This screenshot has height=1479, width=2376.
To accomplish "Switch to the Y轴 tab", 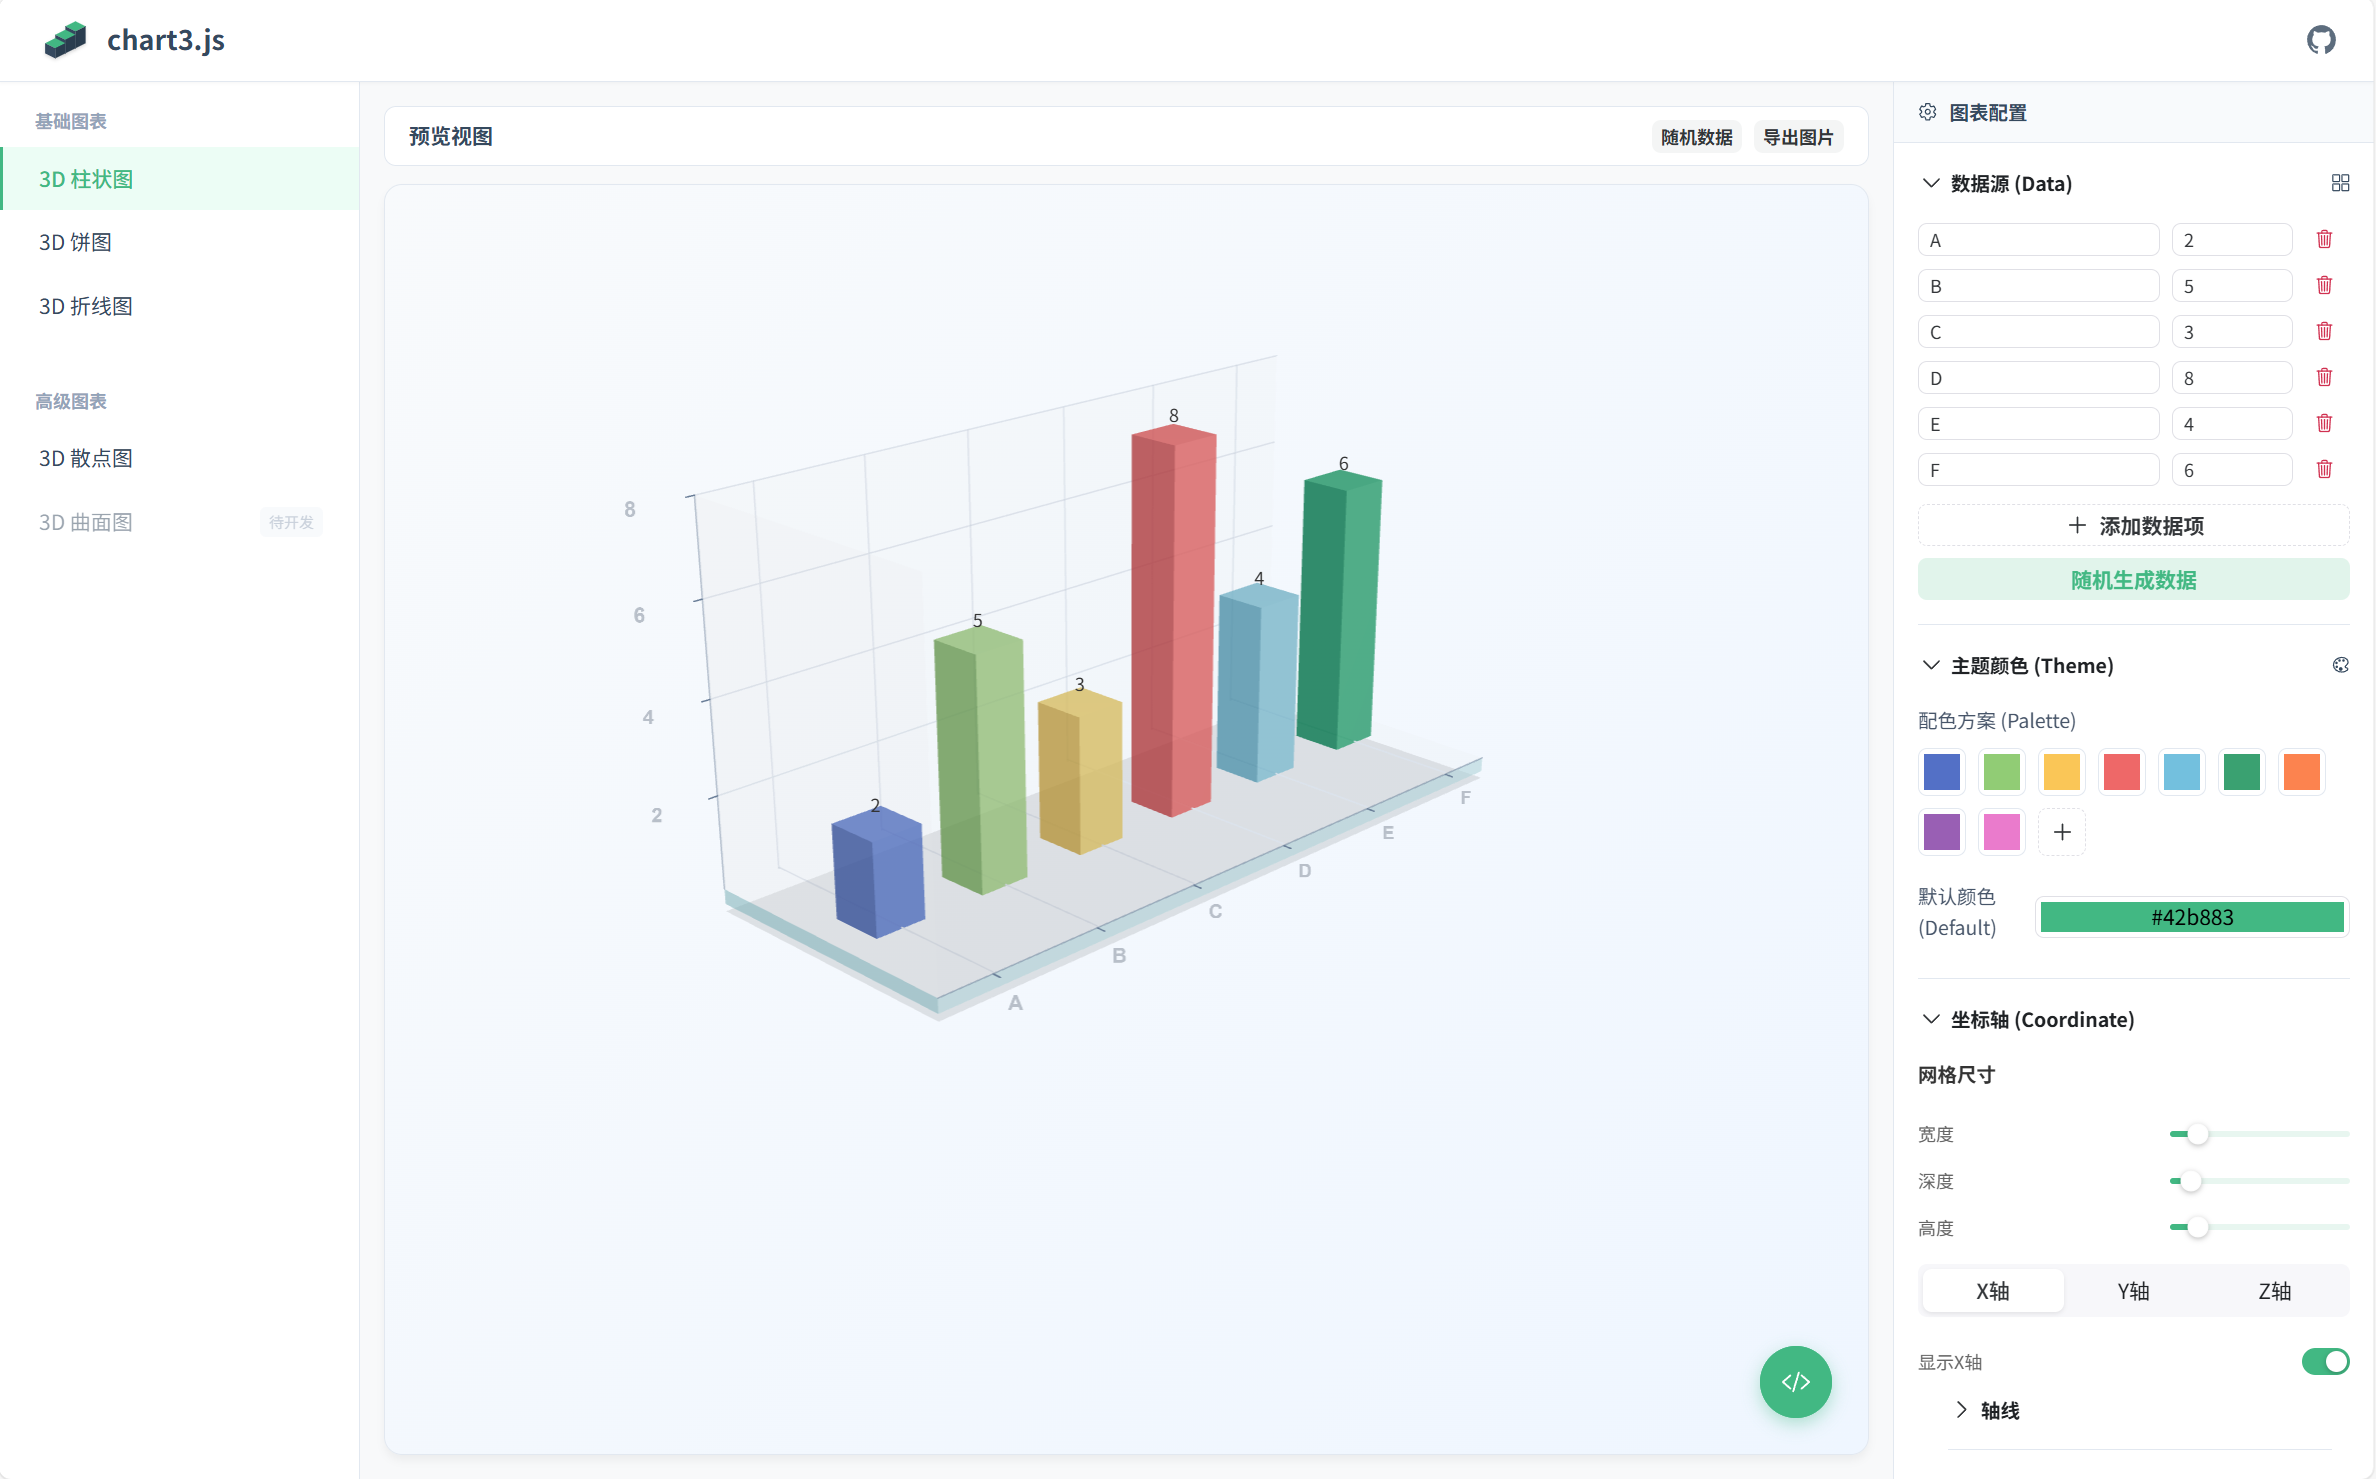I will pos(2133,1291).
